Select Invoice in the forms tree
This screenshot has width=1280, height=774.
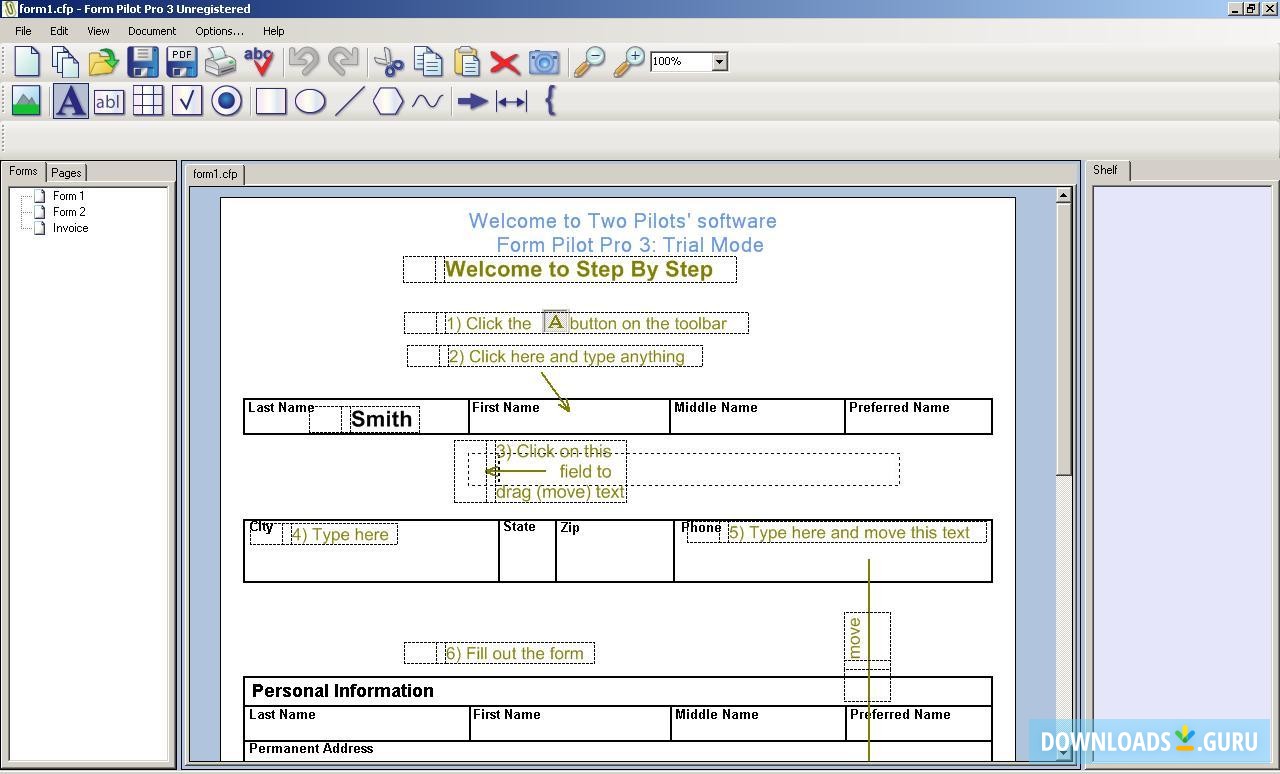pyautogui.click(x=70, y=228)
